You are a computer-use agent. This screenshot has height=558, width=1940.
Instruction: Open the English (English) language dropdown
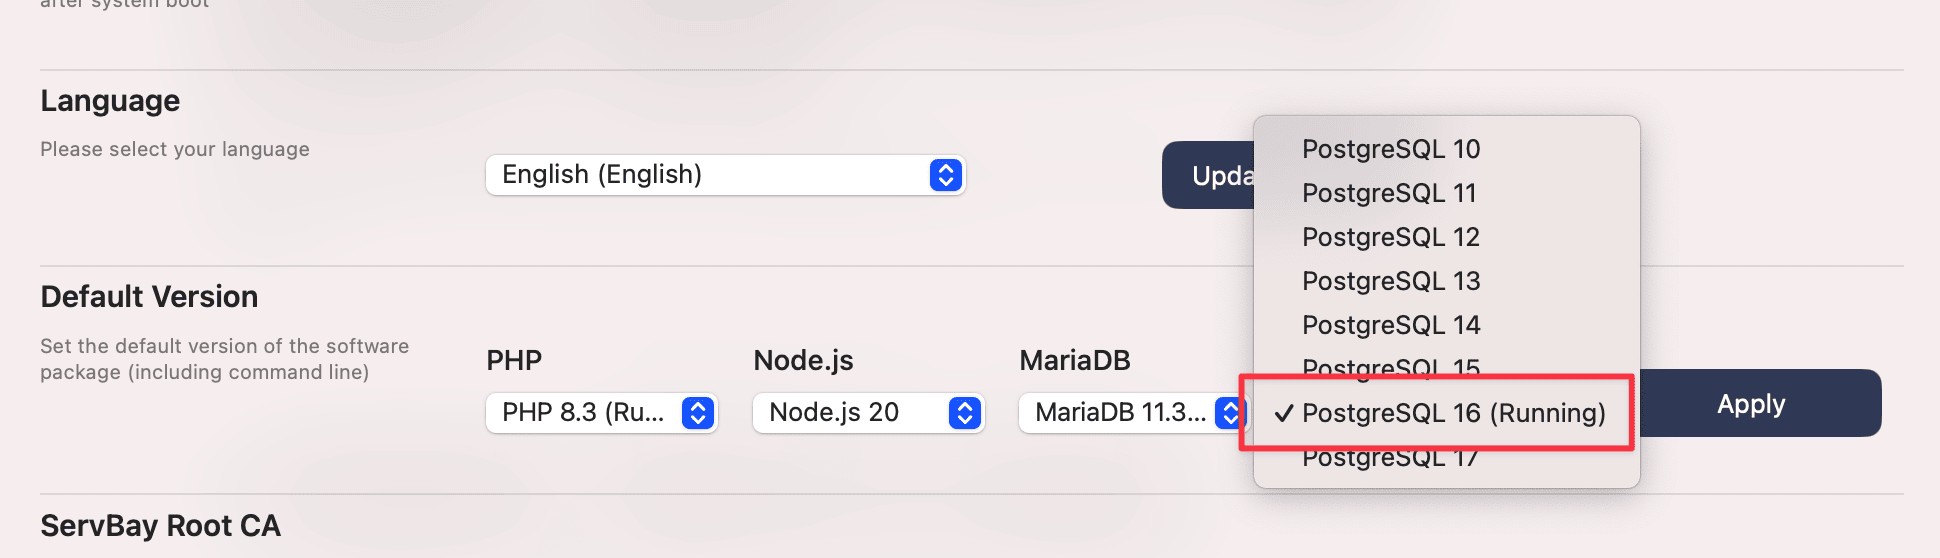click(725, 175)
